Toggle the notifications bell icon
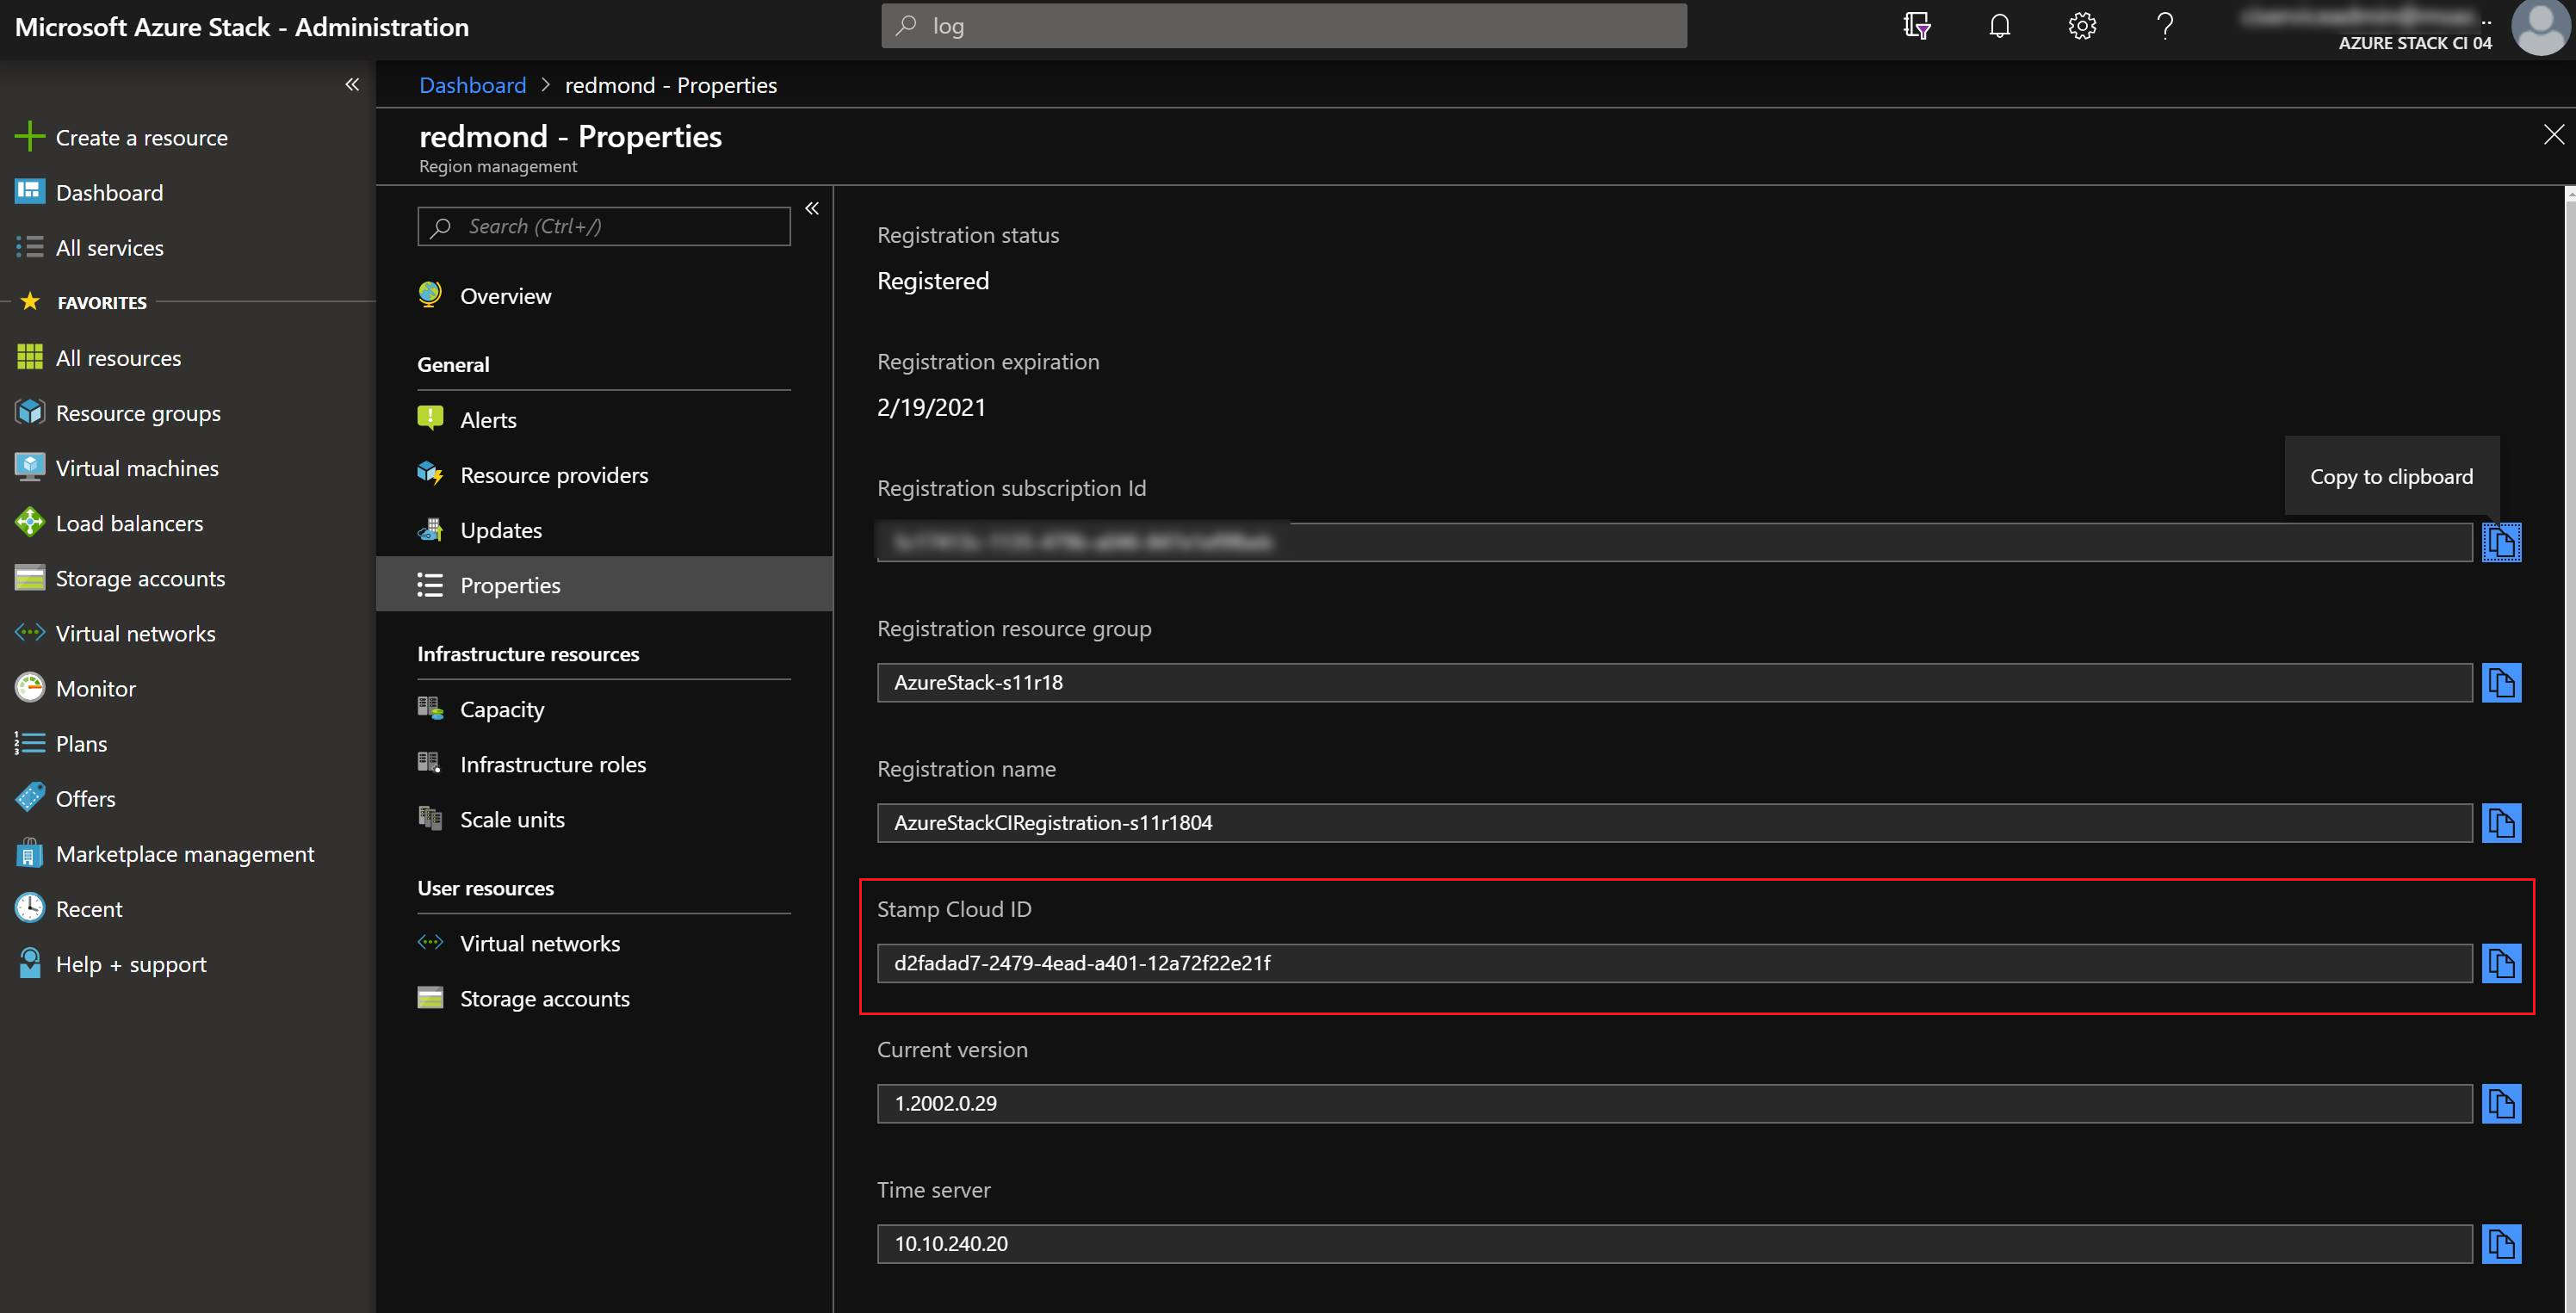The height and width of the screenshot is (1313, 2576). click(1998, 25)
